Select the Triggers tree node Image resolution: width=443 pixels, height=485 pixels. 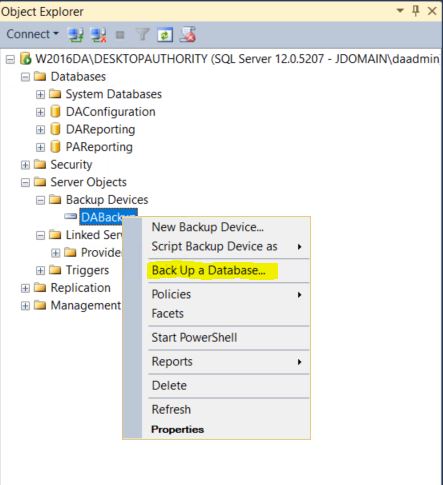87,270
